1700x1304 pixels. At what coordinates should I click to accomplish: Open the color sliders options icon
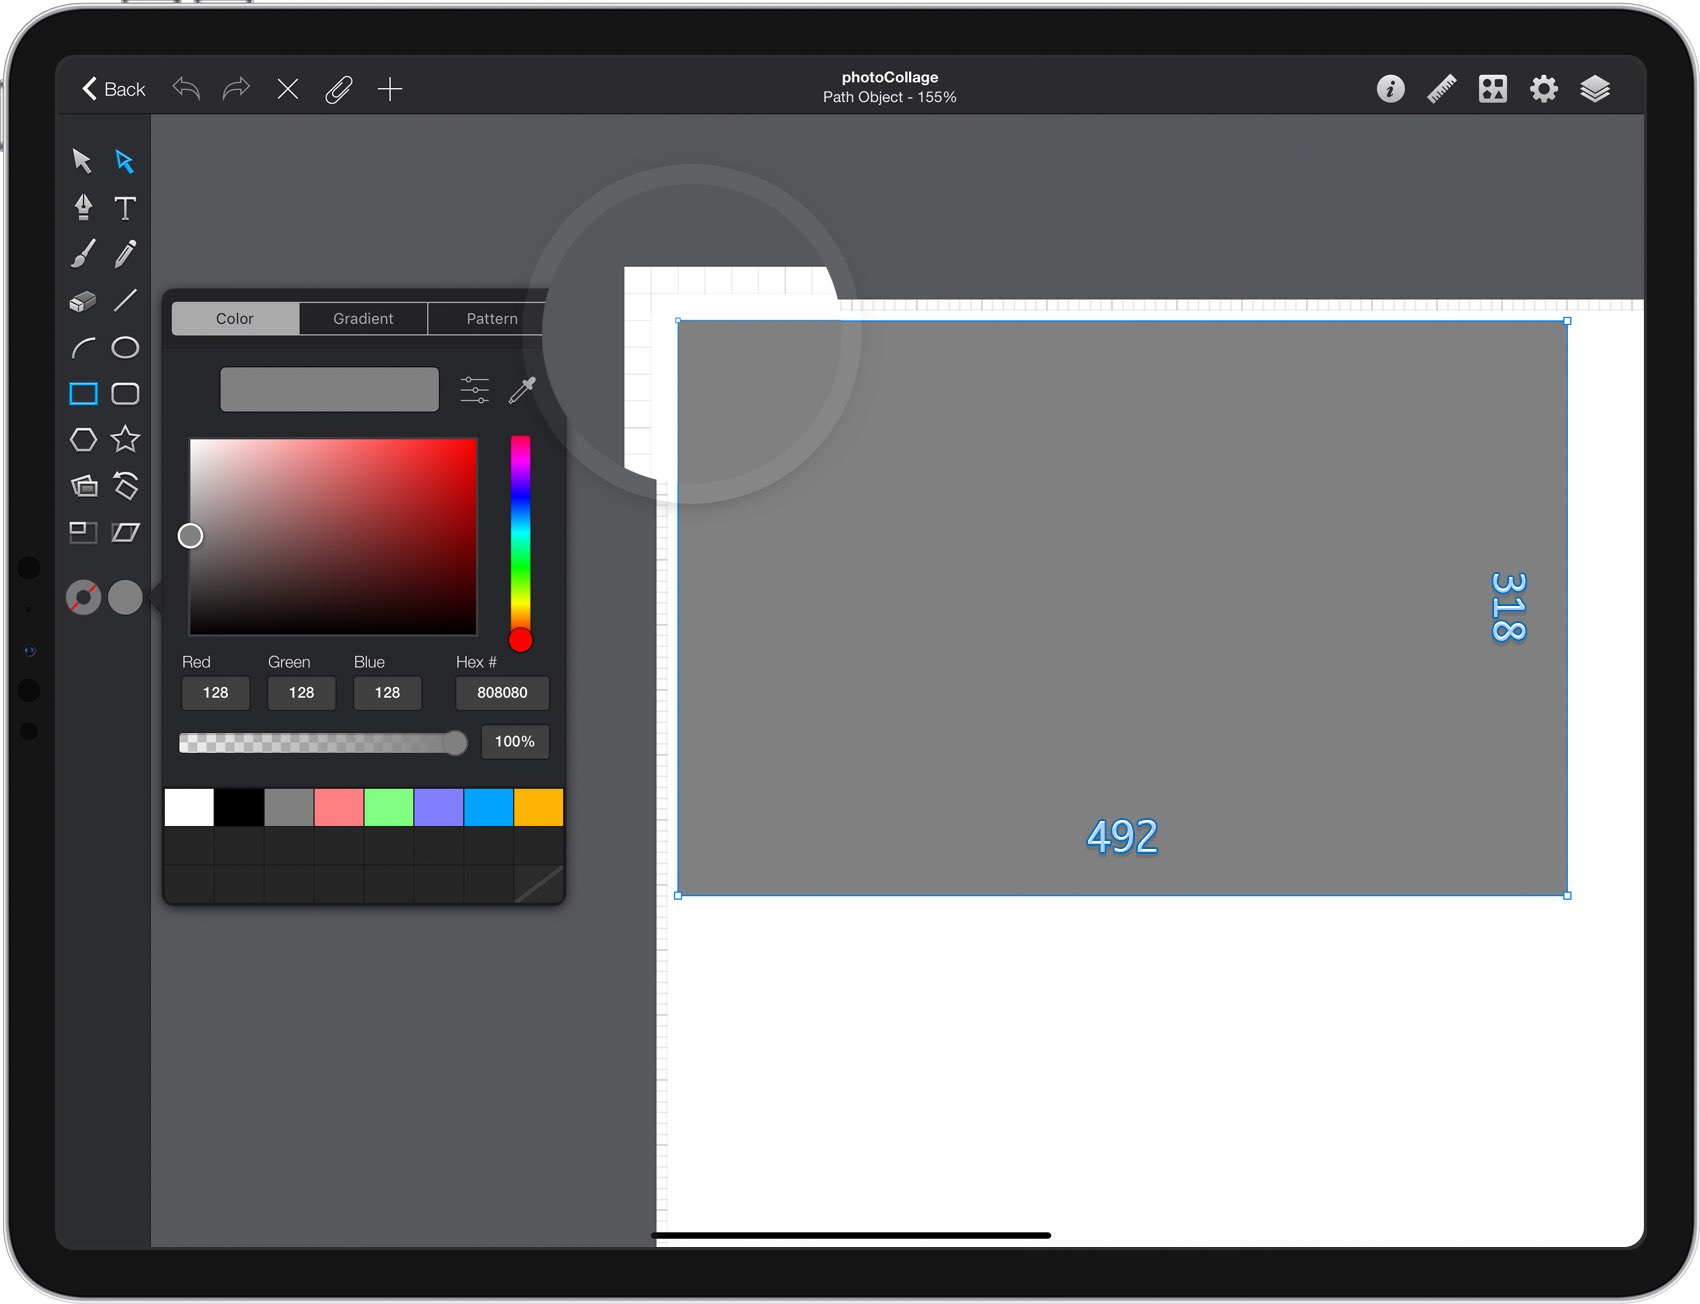pos(475,390)
